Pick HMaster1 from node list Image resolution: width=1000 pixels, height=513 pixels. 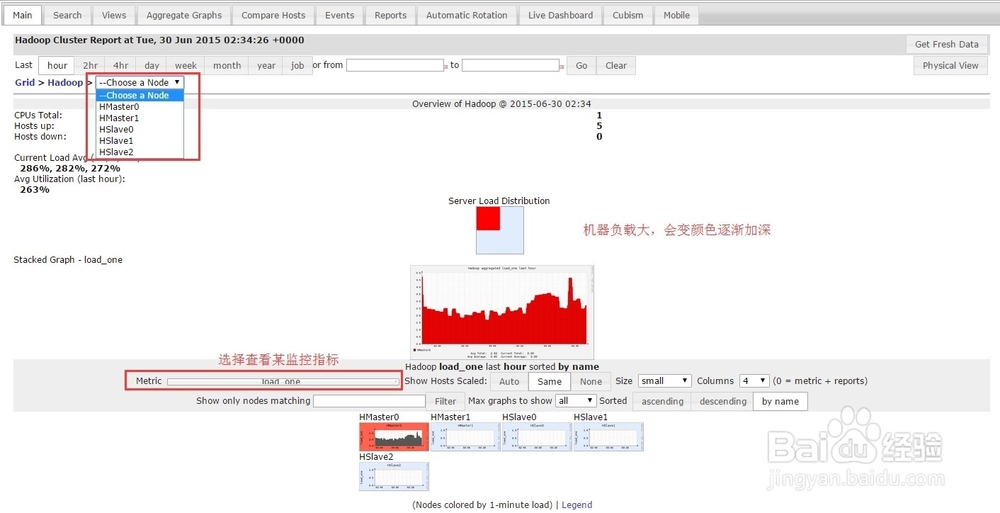[140, 118]
